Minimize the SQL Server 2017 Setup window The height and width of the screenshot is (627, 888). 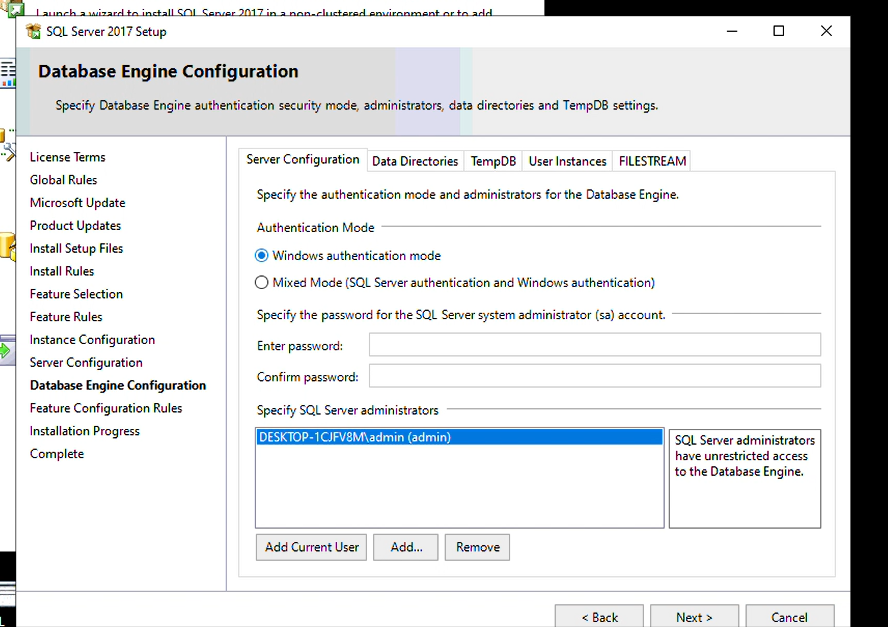tap(732, 31)
